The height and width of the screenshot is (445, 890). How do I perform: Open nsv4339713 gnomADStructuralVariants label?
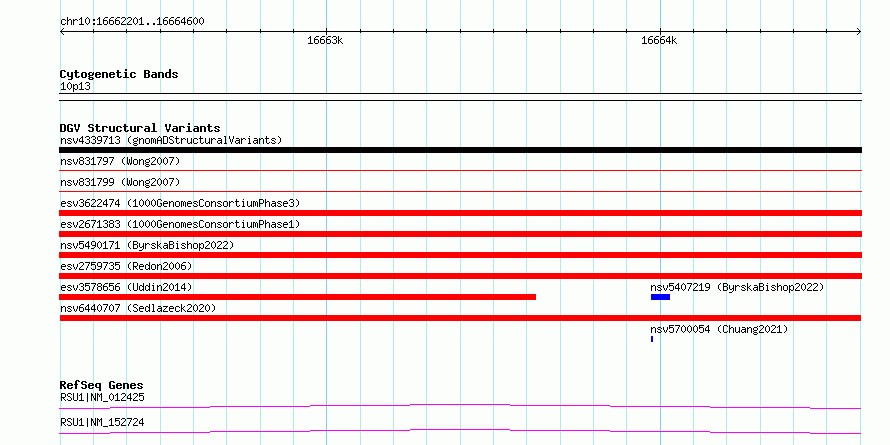click(x=171, y=140)
